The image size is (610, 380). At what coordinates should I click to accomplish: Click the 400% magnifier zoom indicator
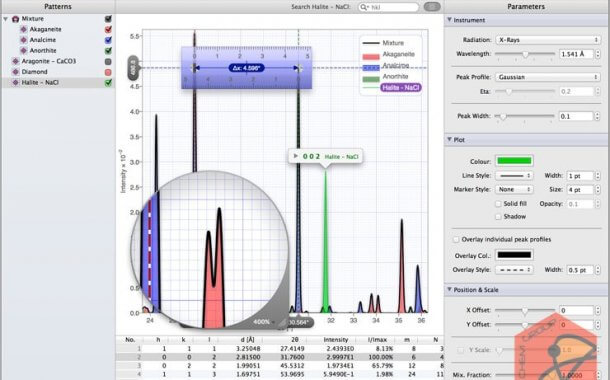click(x=263, y=322)
